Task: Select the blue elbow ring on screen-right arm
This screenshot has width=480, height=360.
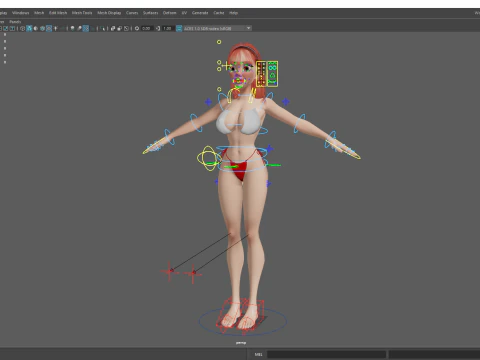Action: pos(300,123)
